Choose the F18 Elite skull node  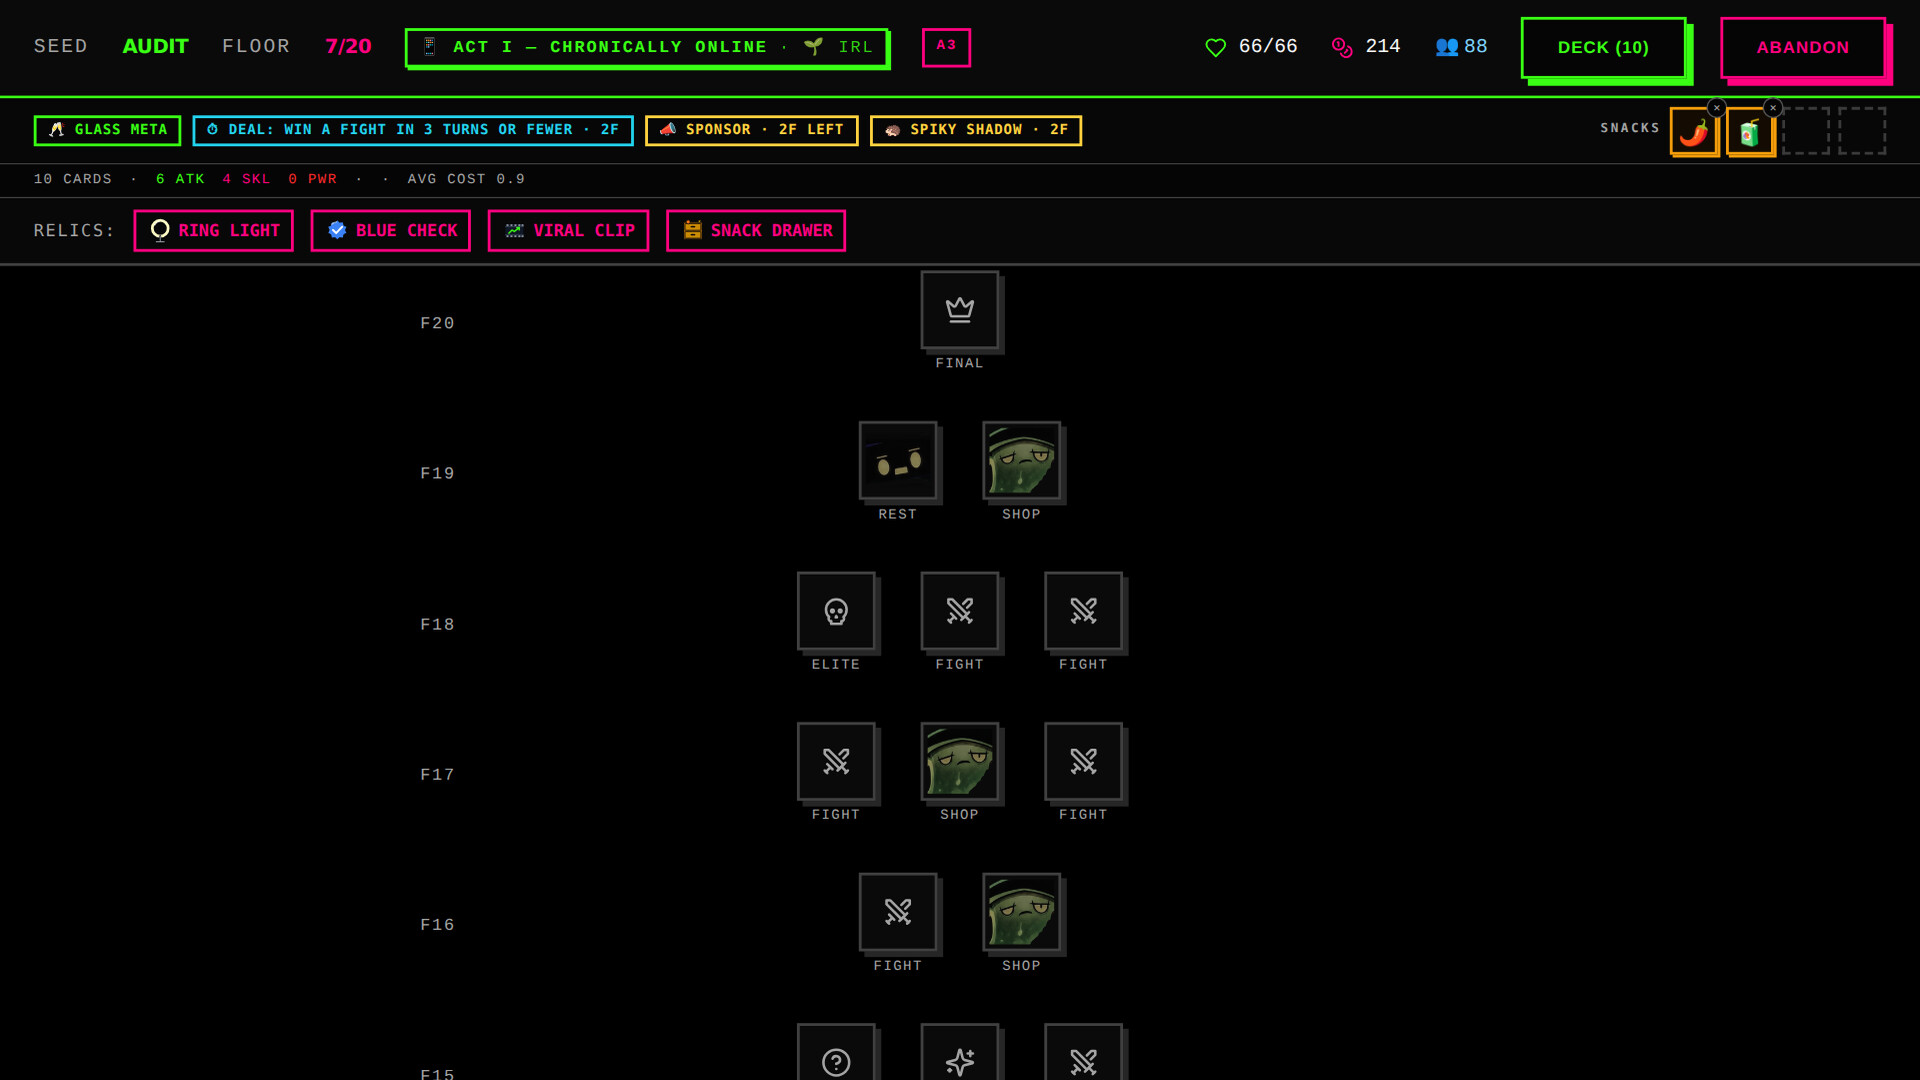point(836,611)
